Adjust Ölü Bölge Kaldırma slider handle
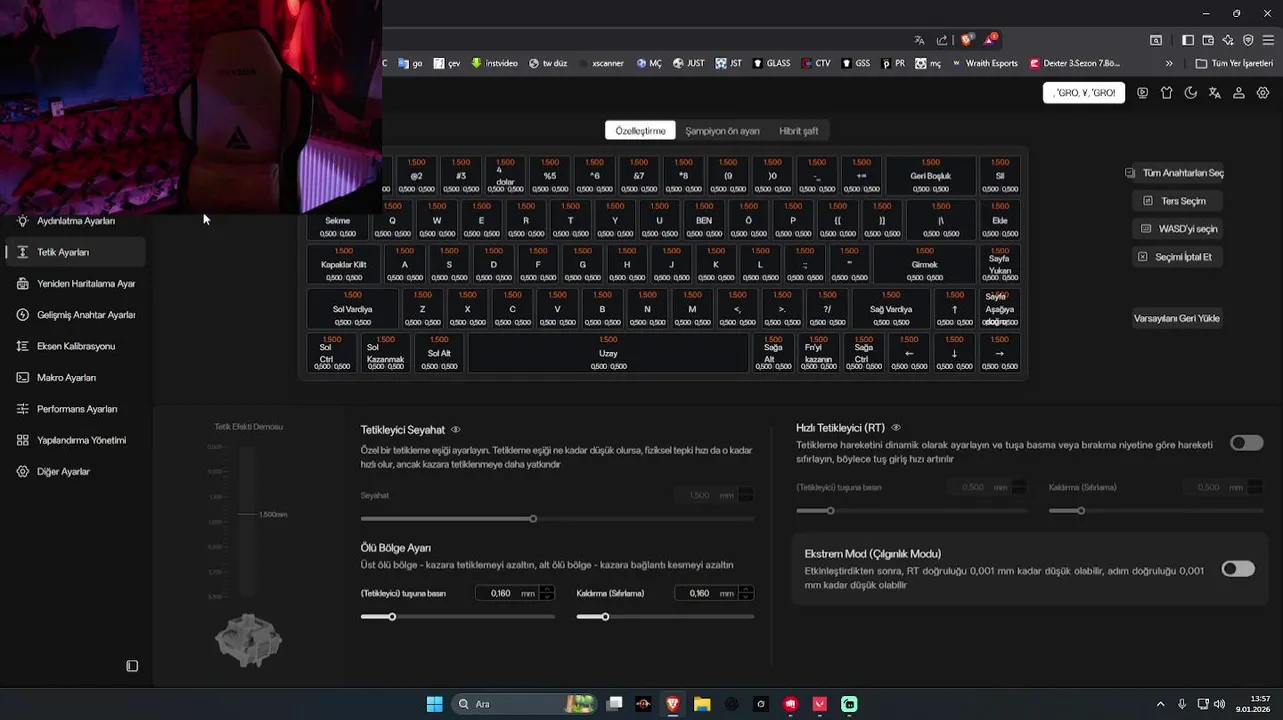 (605, 617)
